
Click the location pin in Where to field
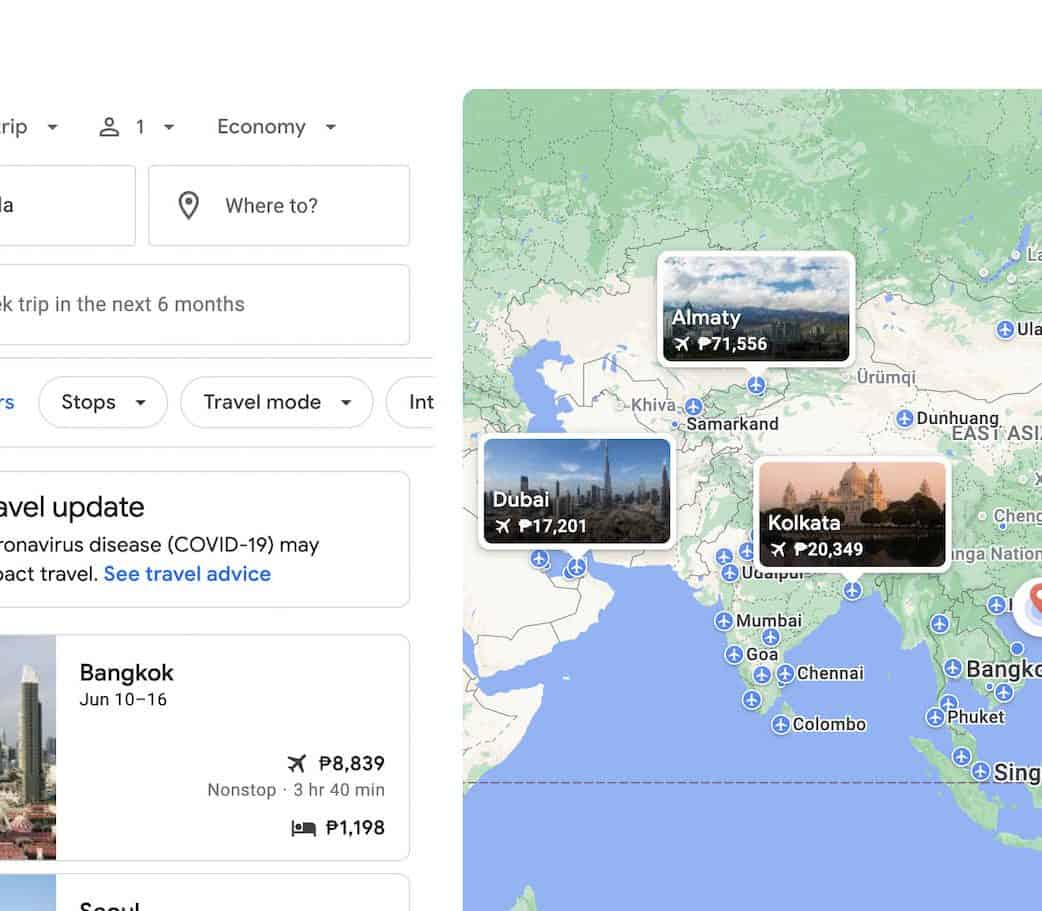pyautogui.click(x=188, y=206)
